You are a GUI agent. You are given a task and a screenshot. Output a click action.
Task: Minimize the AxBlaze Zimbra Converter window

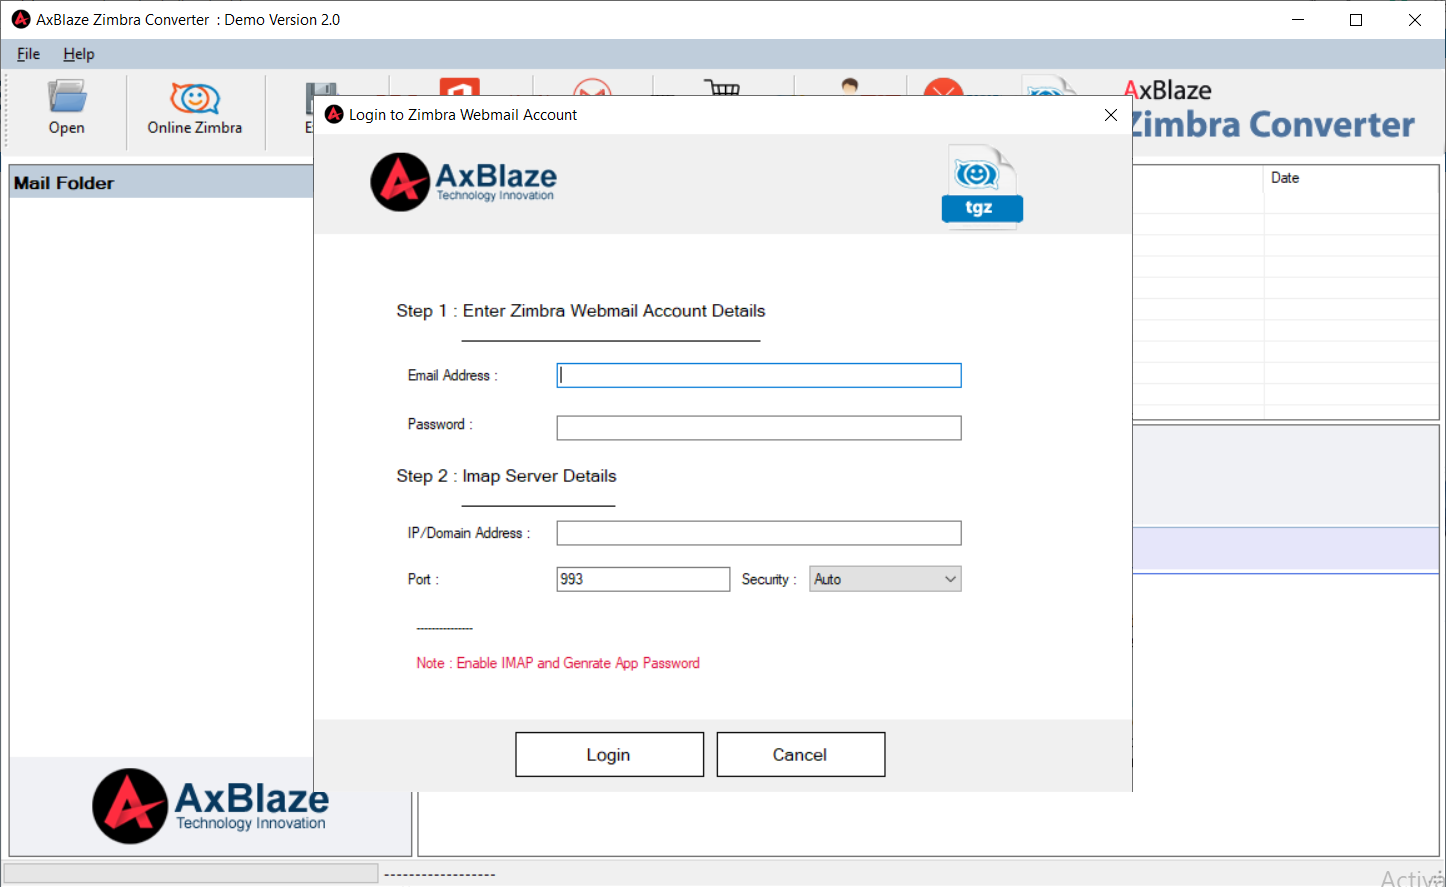point(1298,20)
